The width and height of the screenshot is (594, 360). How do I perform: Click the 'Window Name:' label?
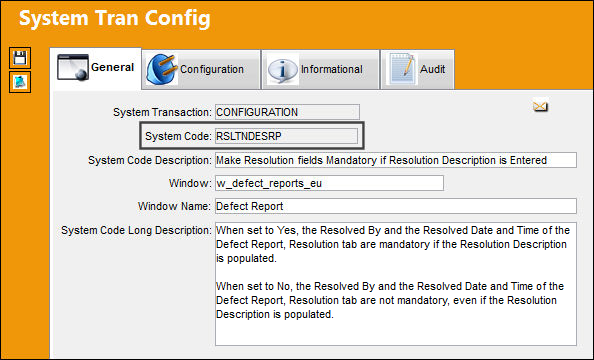174,207
